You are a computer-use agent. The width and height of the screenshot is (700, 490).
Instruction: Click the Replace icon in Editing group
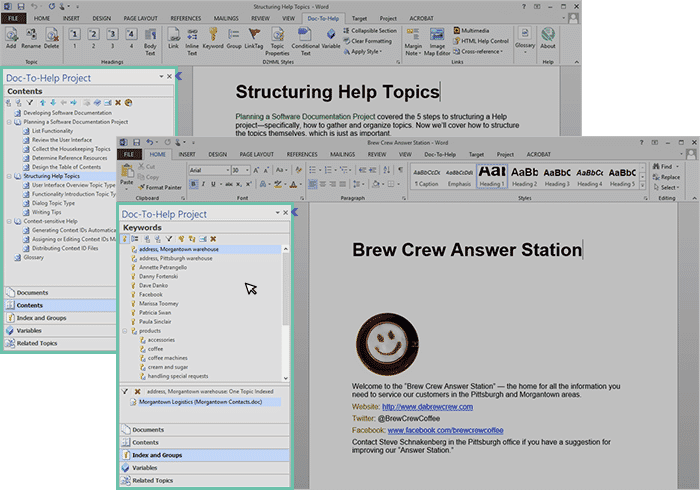666,177
